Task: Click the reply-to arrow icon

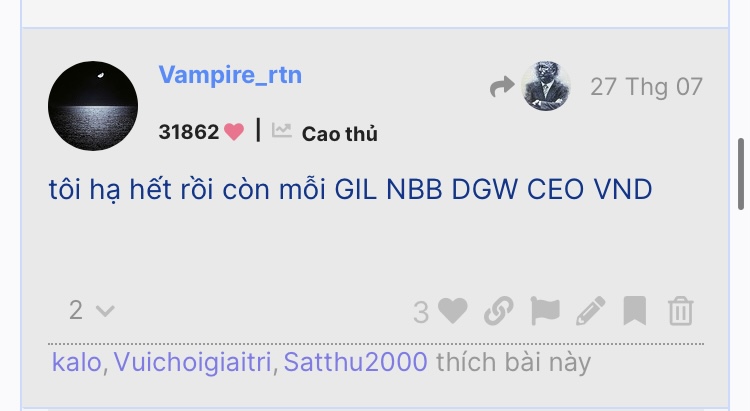Action: coord(502,87)
